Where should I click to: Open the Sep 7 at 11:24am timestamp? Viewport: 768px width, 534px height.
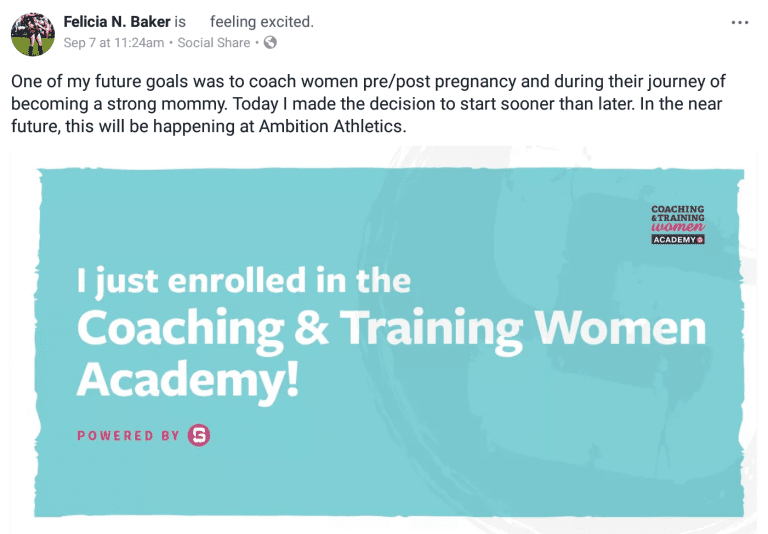(114, 43)
